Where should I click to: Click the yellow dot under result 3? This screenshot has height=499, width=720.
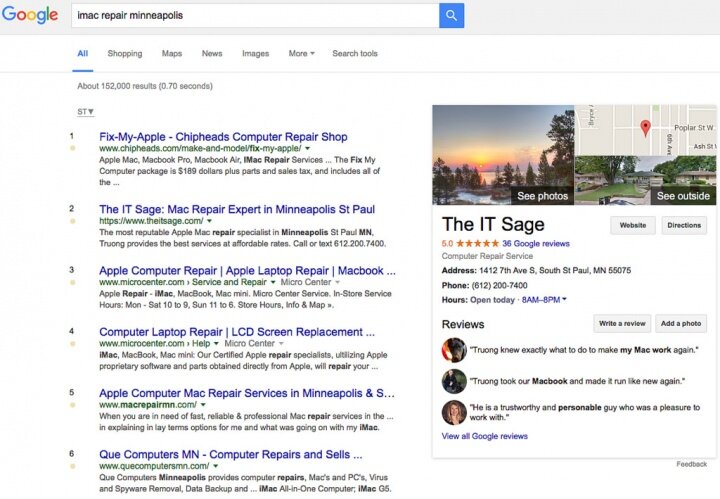[72, 282]
